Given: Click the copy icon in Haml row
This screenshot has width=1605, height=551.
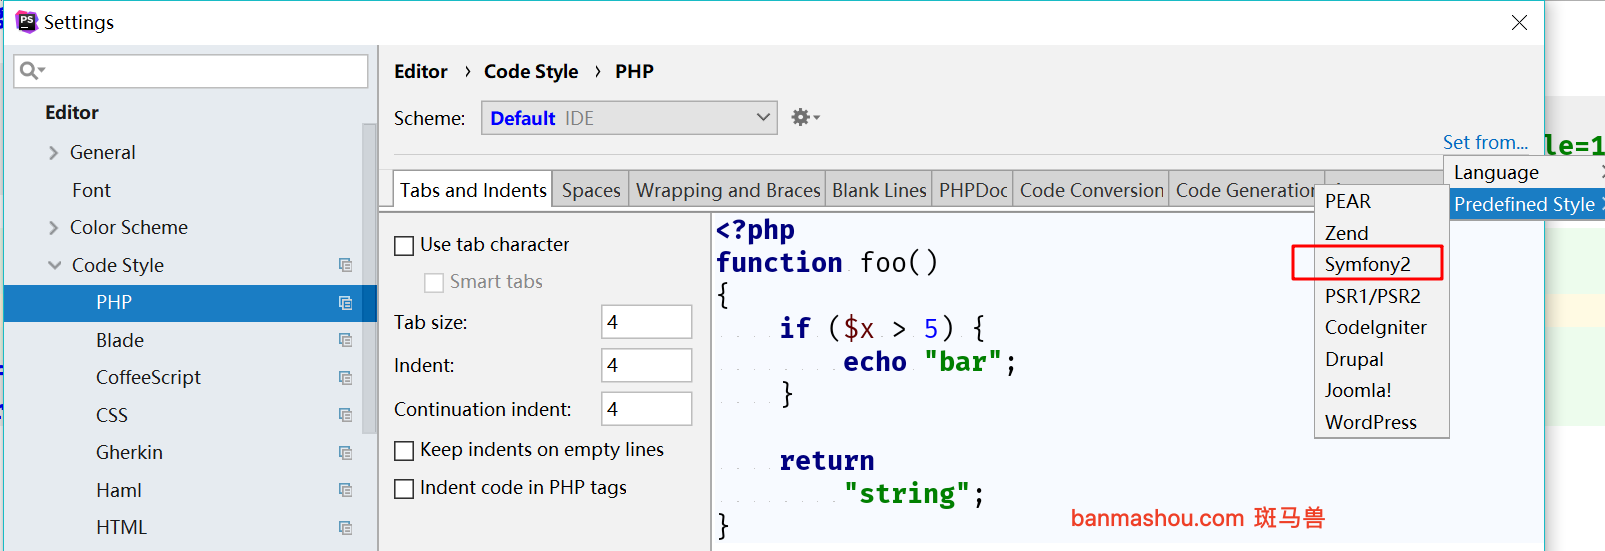Looking at the screenshot, I should tap(346, 490).
